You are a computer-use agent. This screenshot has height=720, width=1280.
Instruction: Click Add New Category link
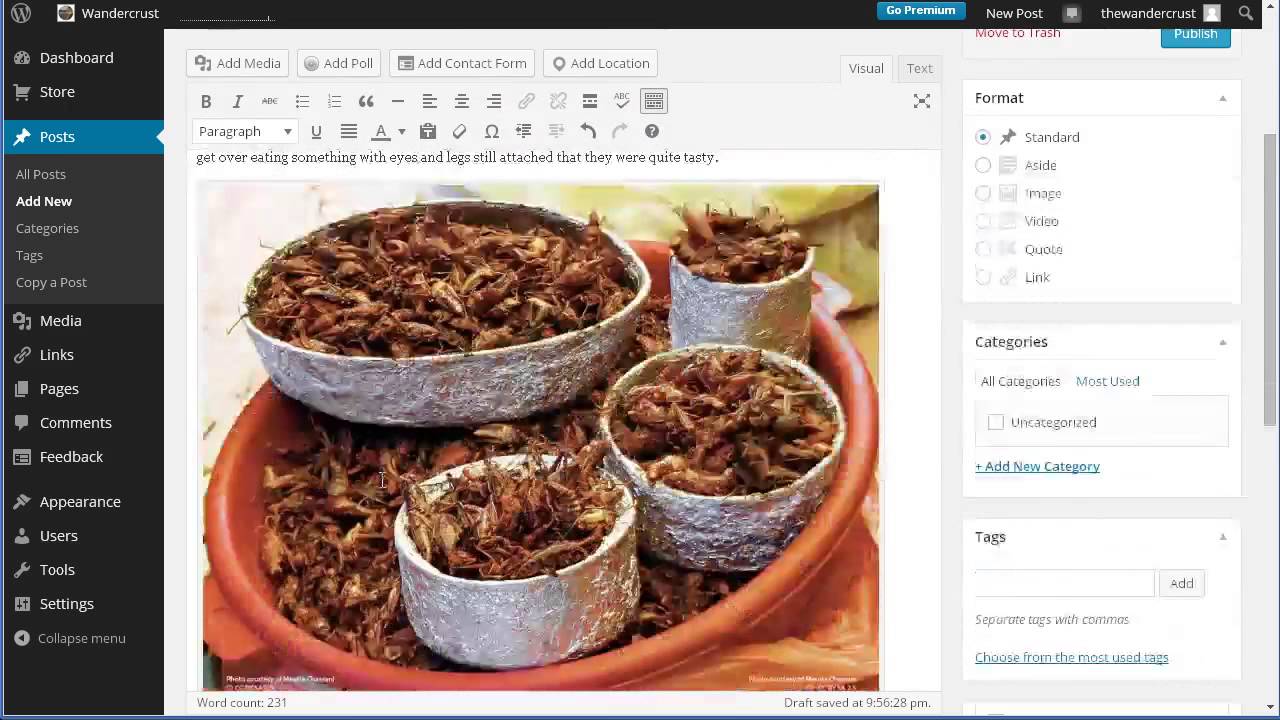coord(1037,466)
